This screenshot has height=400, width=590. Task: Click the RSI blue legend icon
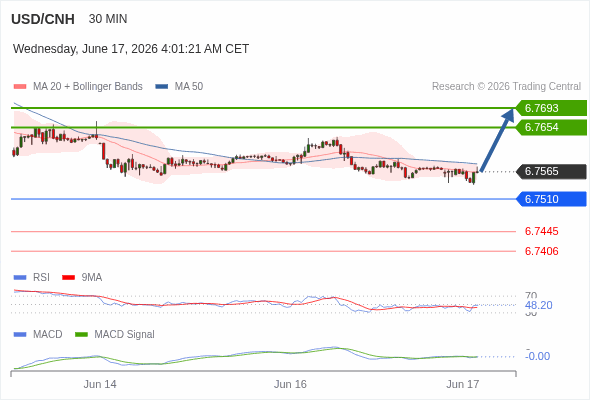[x=20, y=278]
